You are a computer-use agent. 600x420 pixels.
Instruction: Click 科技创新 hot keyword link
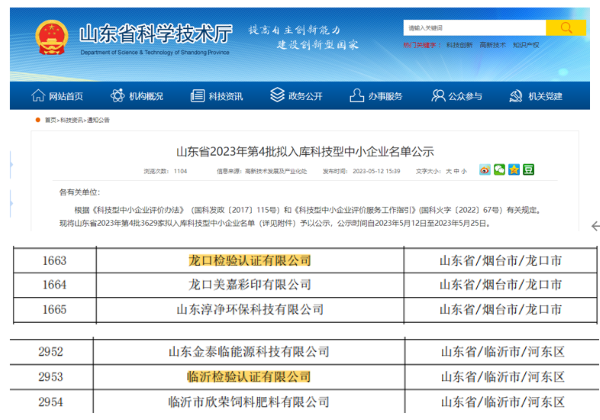(x=458, y=45)
